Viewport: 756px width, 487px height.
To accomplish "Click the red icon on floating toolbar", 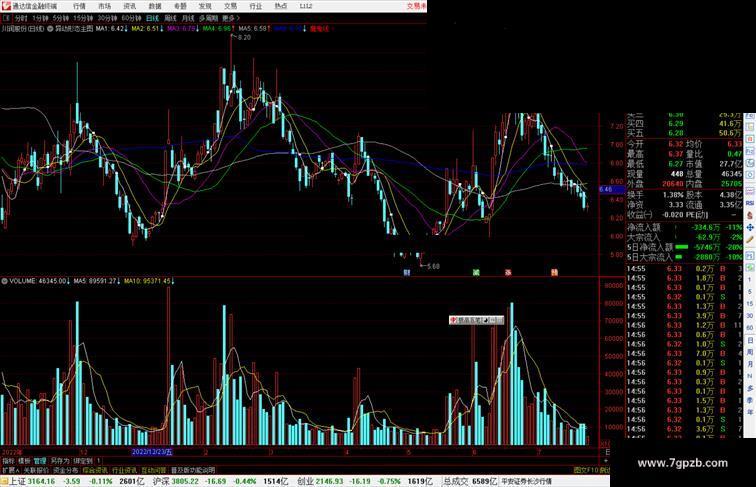I will coord(453,320).
